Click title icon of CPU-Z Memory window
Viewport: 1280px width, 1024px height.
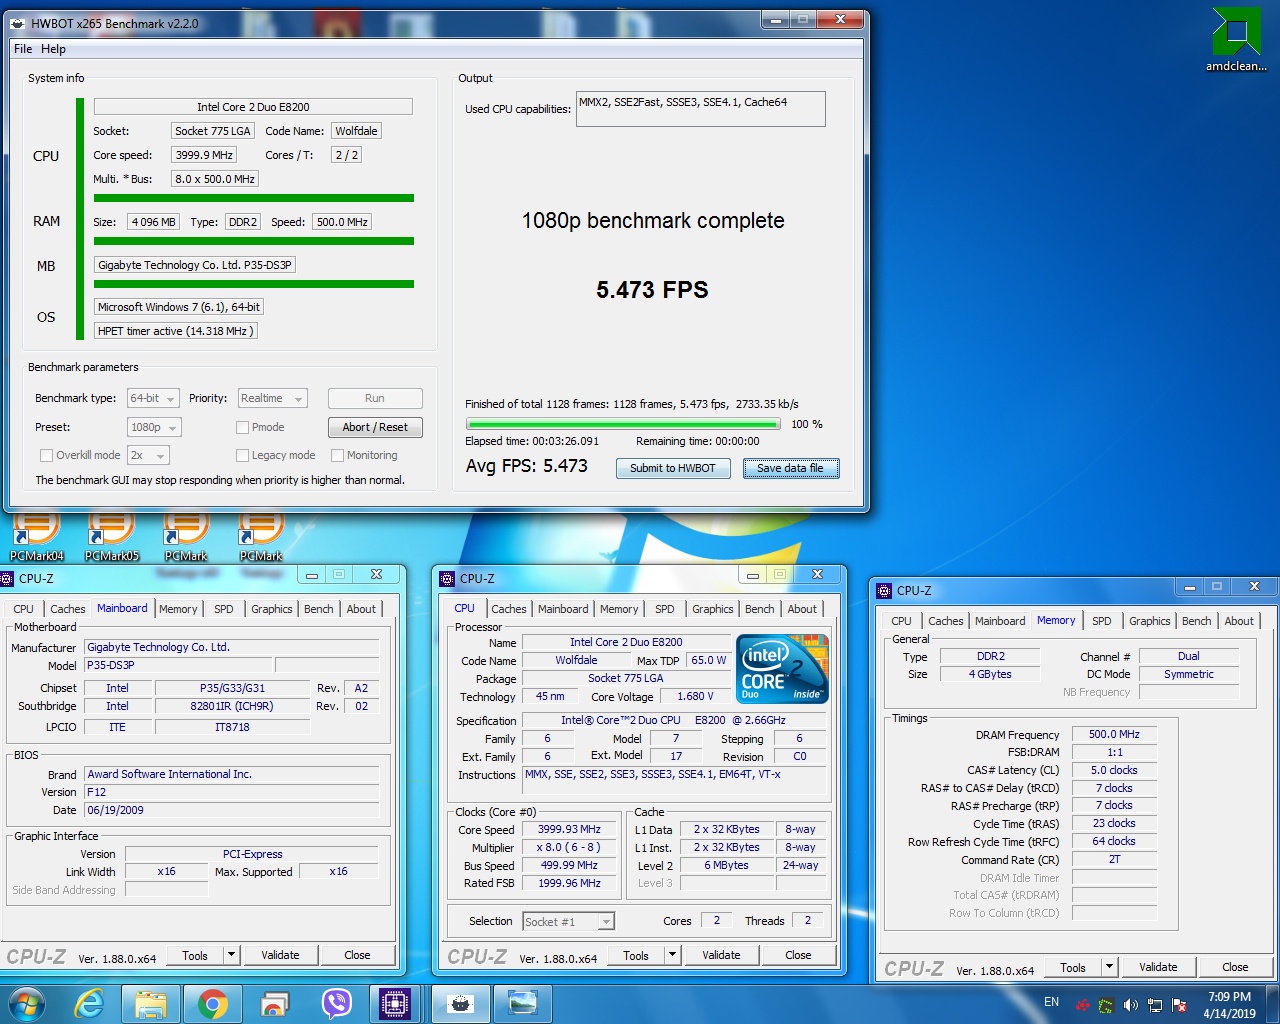[x=884, y=590]
